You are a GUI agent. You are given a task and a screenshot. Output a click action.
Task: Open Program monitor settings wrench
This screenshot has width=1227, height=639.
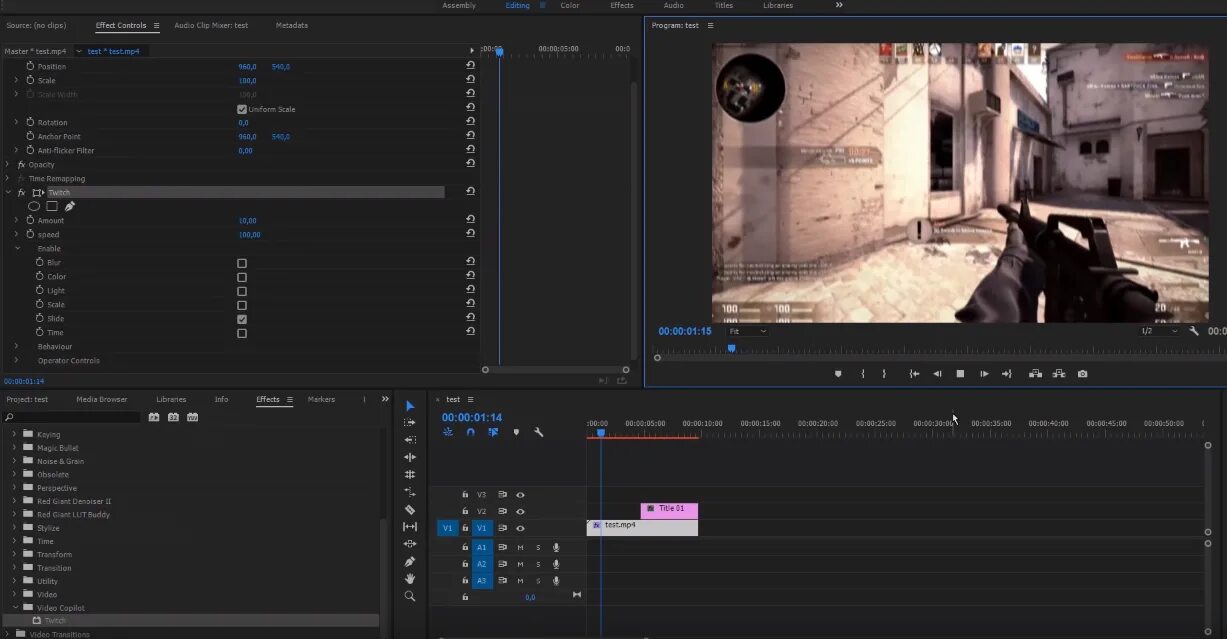[1194, 331]
